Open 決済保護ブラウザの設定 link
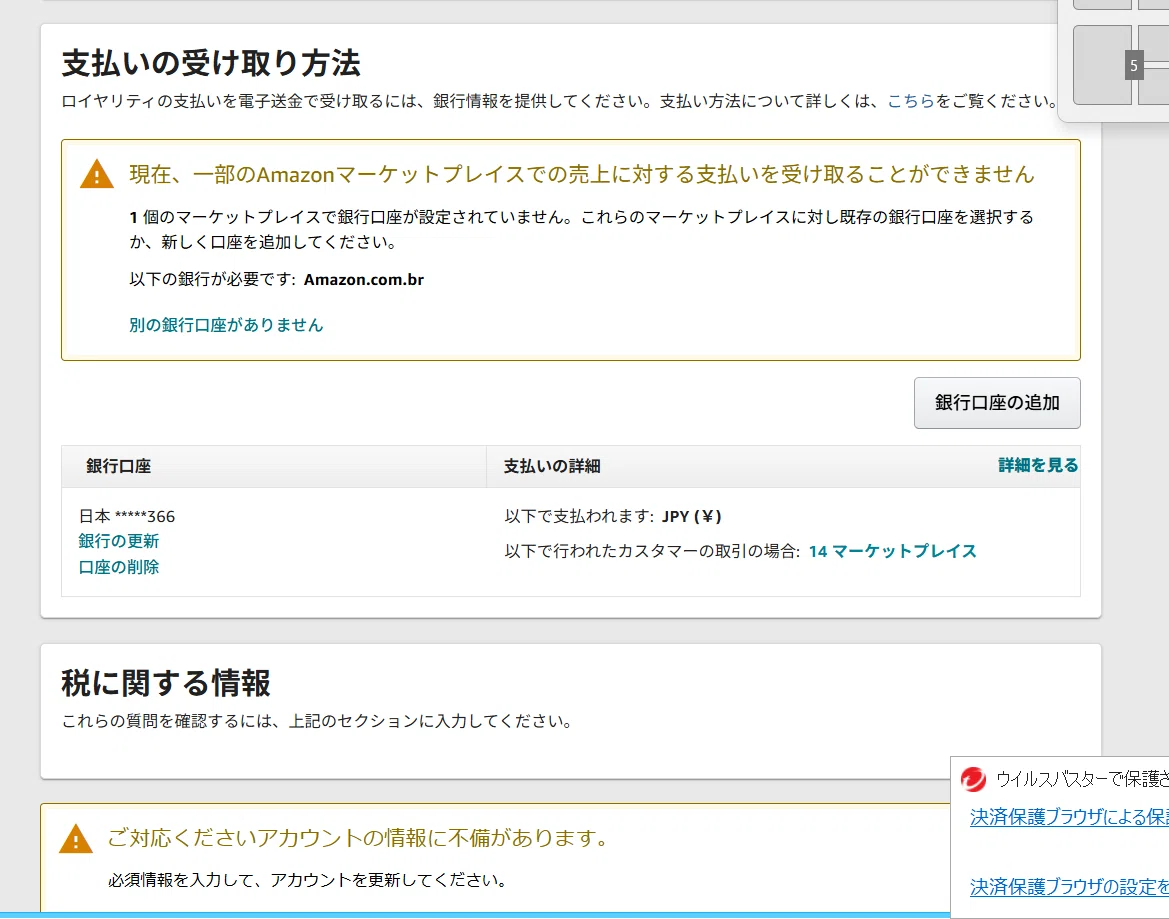Image resolution: width=1169 pixels, height=919 pixels. pos(1069,887)
